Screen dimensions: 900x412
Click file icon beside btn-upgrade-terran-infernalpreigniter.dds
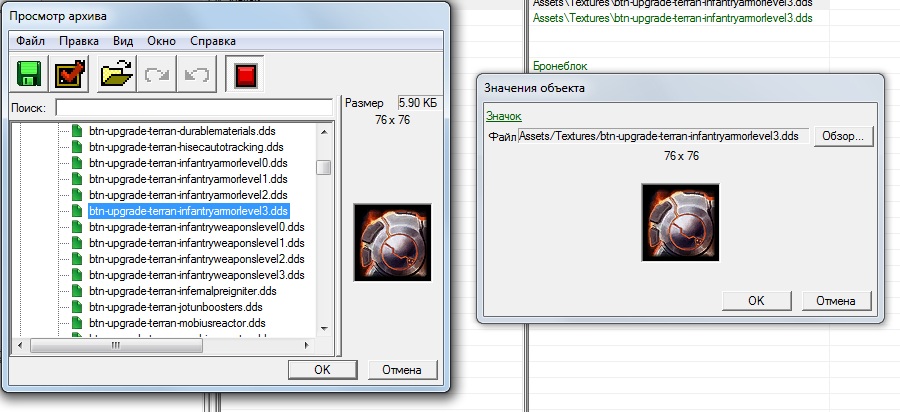click(x=77, y=291)
